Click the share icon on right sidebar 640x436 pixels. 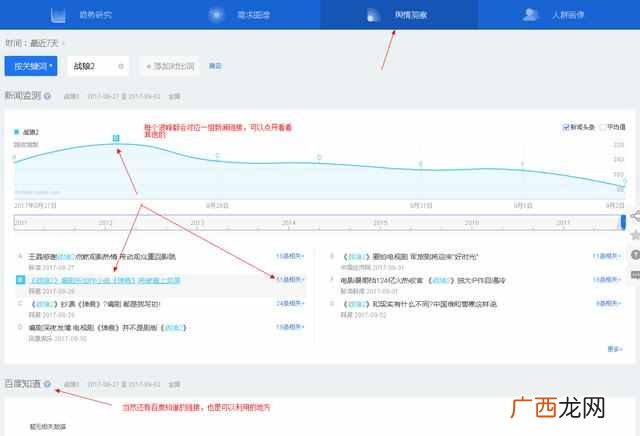635,216
